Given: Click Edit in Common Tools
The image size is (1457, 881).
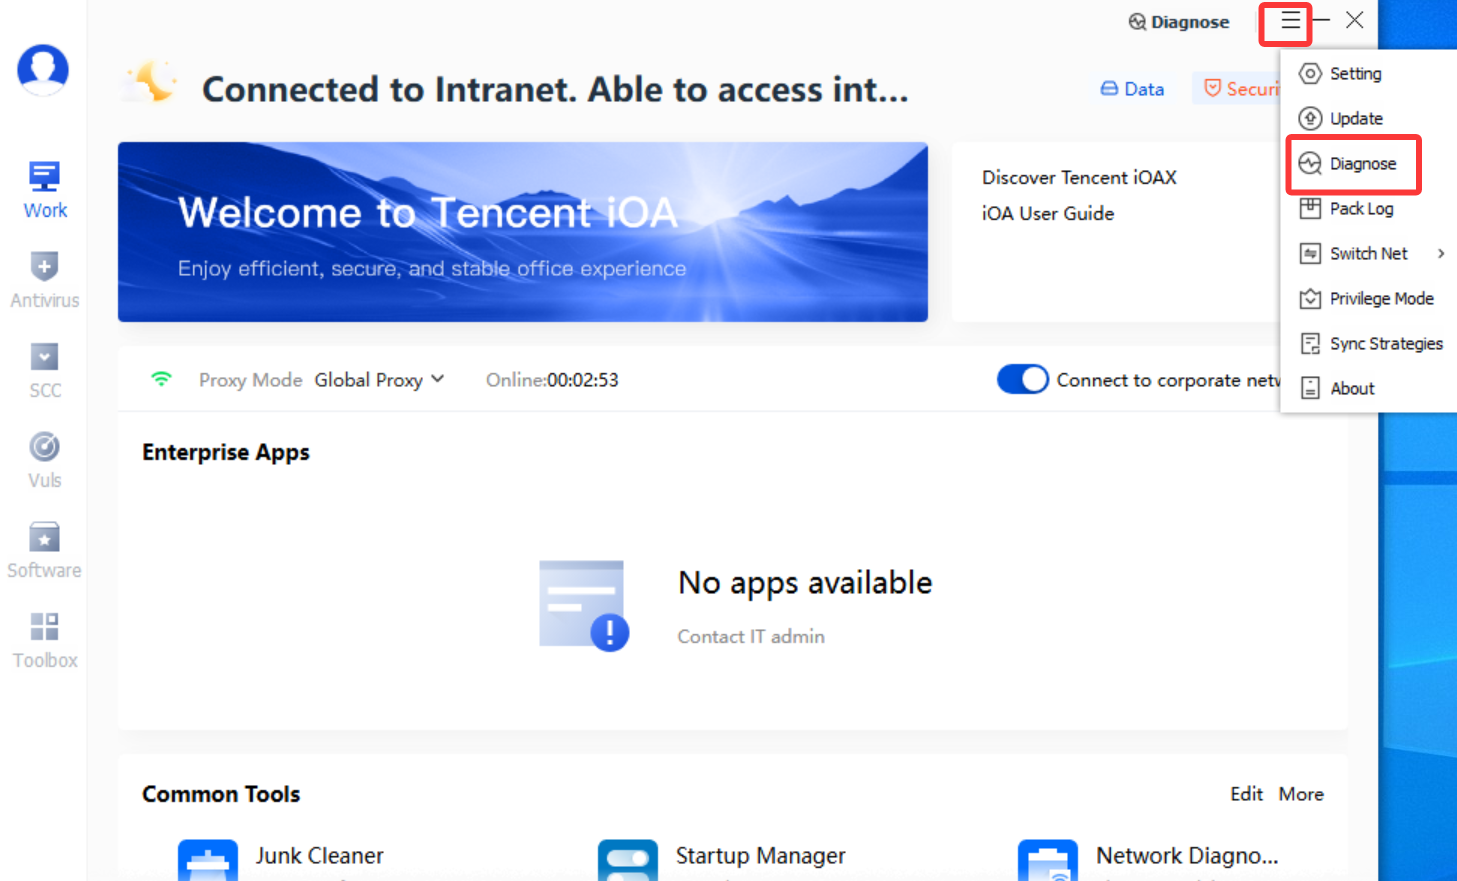Looking at the screenshot, I should (1246, 794).
